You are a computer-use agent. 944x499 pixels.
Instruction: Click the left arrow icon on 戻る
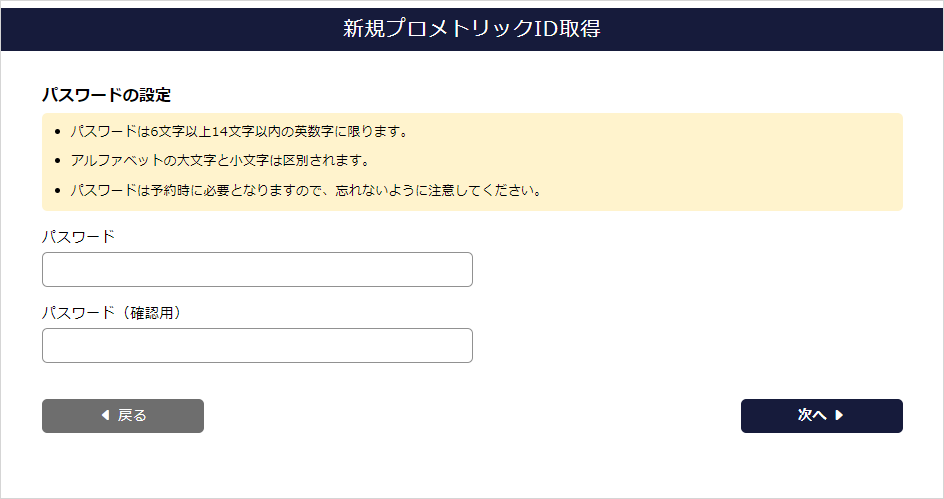pos(105,416)
